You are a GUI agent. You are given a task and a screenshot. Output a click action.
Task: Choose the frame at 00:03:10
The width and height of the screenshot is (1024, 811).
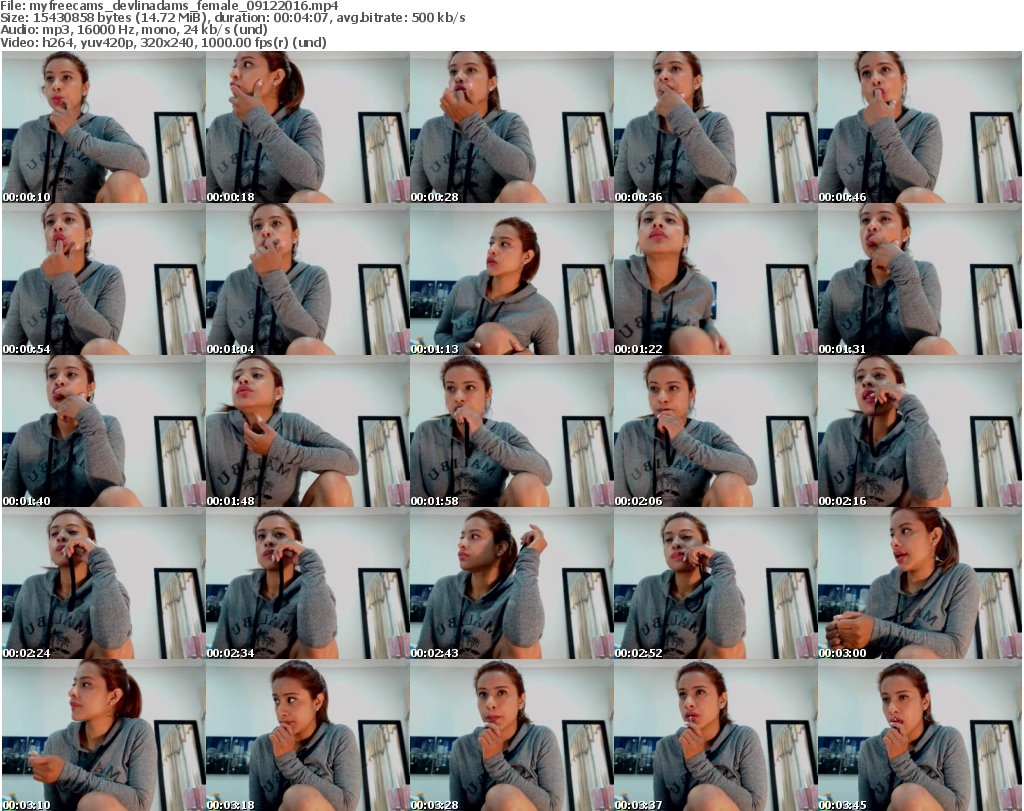[103, 735]
